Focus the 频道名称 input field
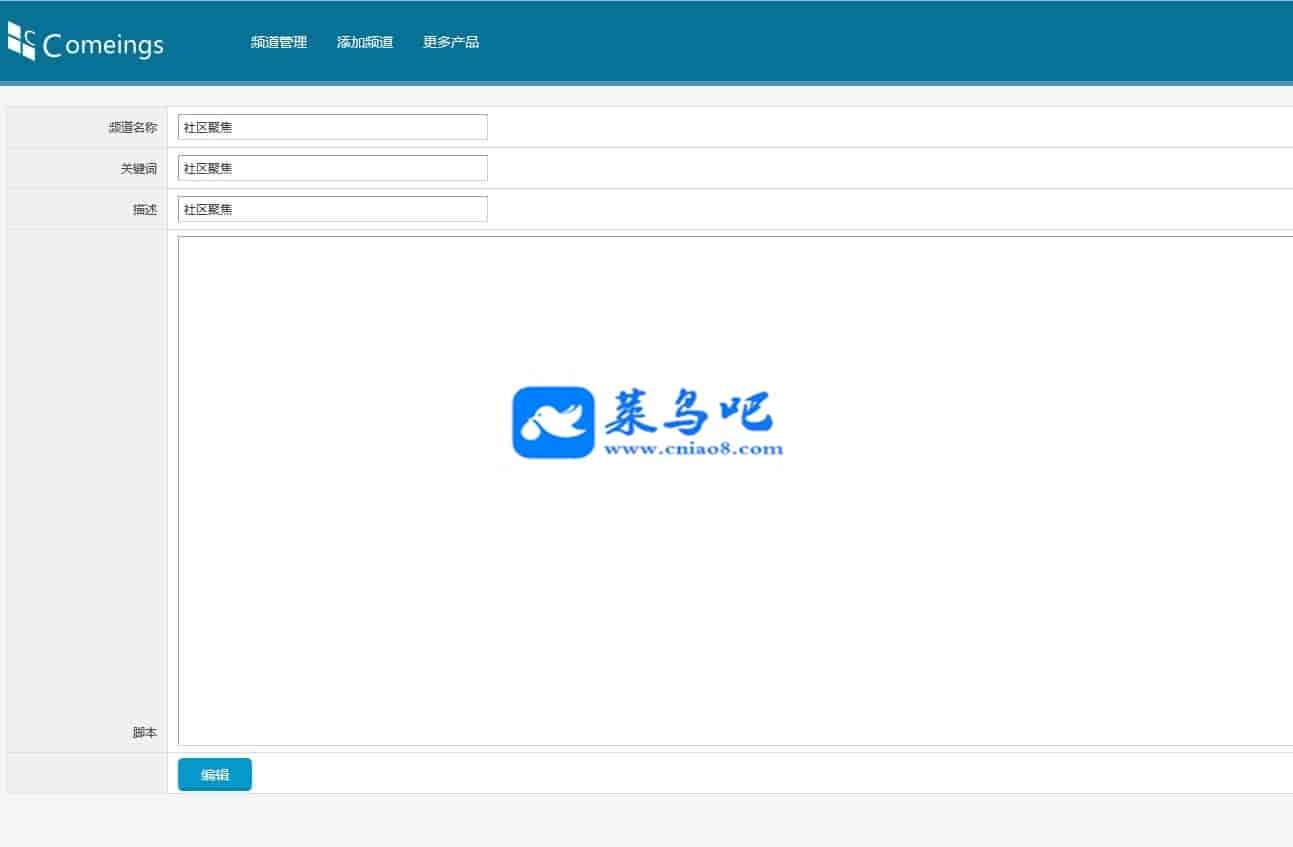The image size is (1293, 847). 332,127
